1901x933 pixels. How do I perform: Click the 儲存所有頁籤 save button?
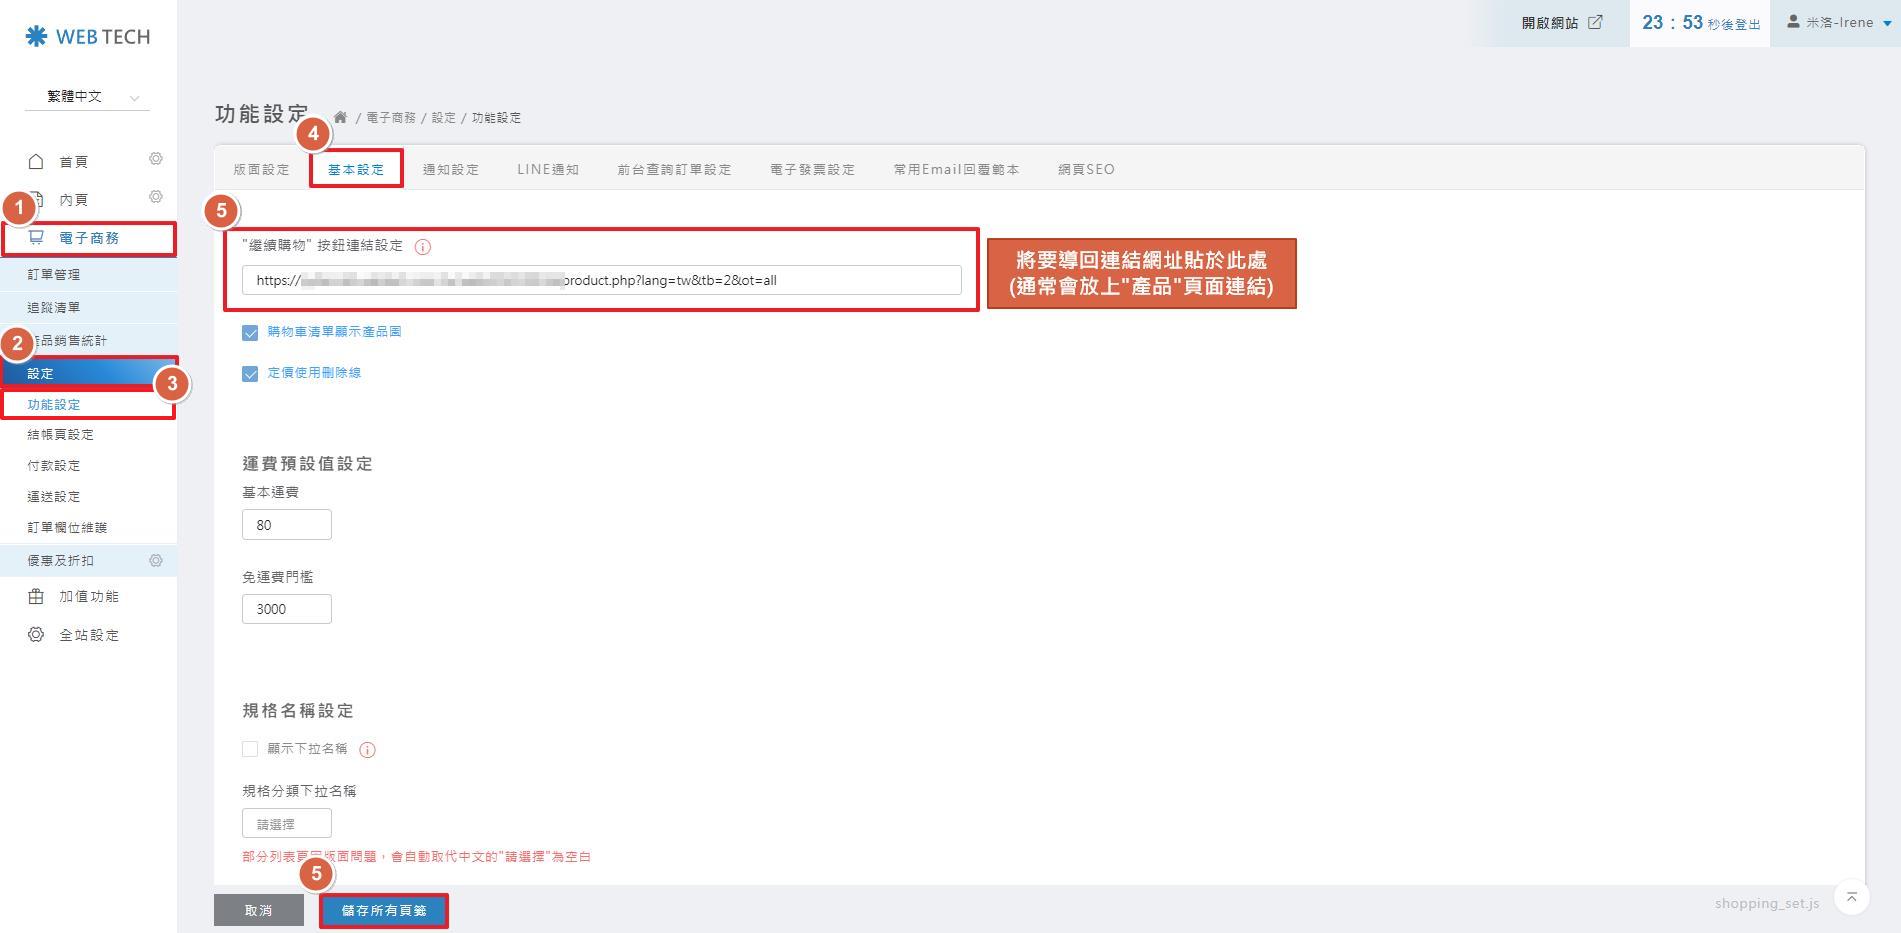(384, 911)
